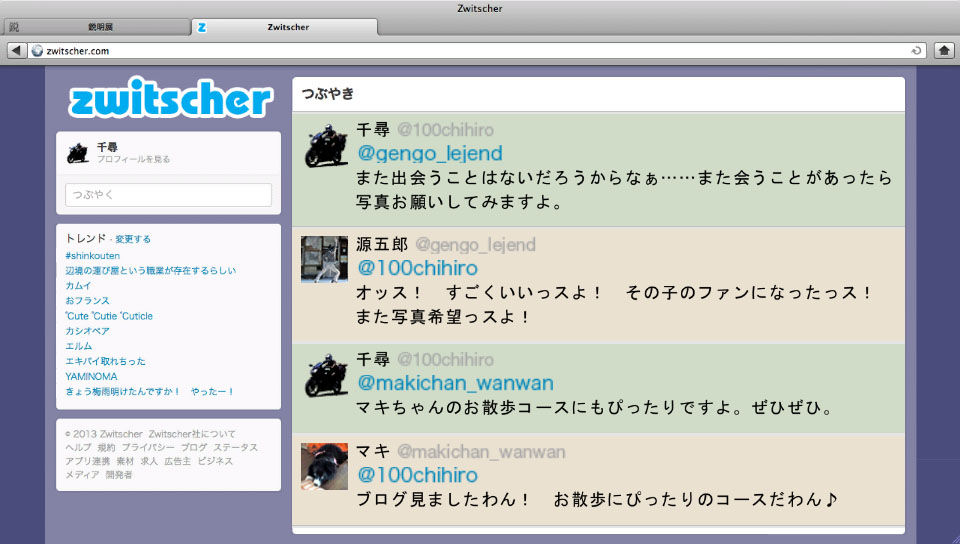The image size is (960, 544).
Task: Switch to the 説明展 browser tab
Action: [98, 27]
